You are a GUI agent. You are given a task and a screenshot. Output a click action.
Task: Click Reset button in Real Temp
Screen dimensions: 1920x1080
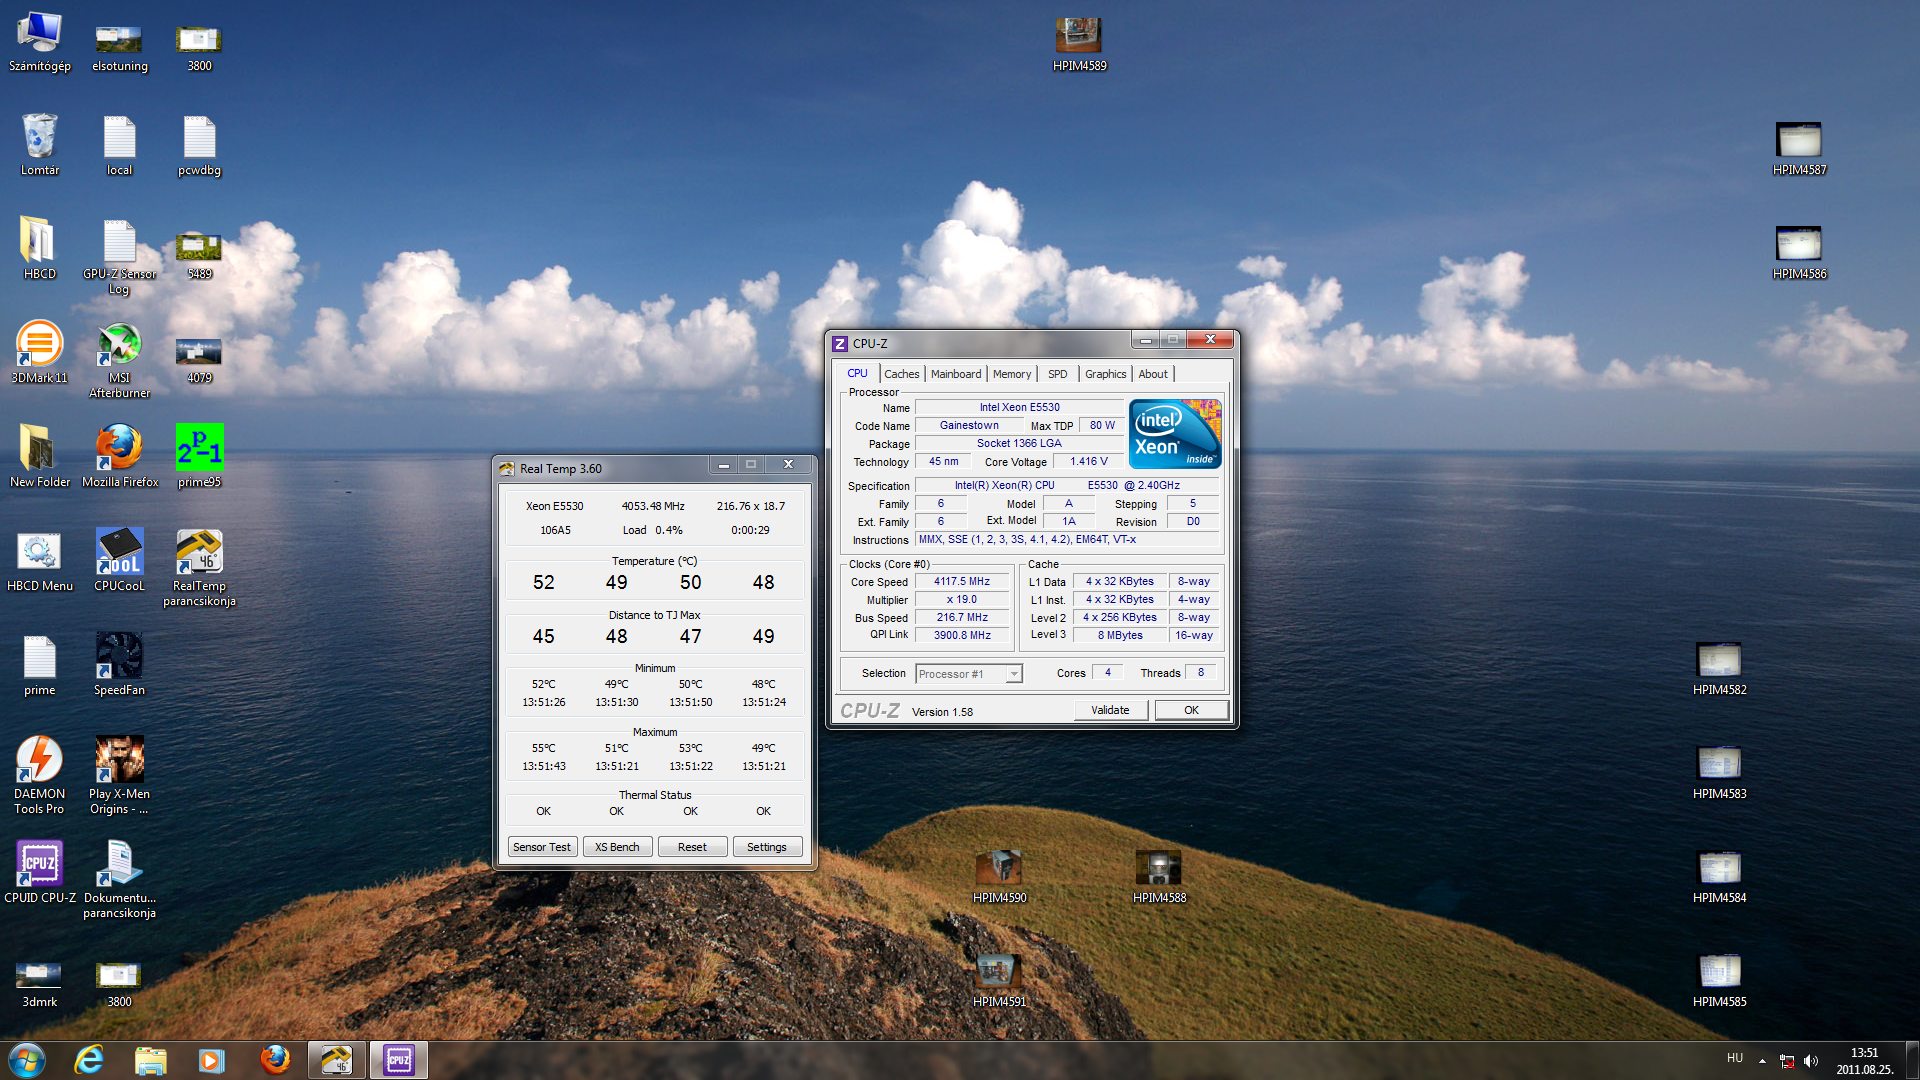tap(692, 847)
